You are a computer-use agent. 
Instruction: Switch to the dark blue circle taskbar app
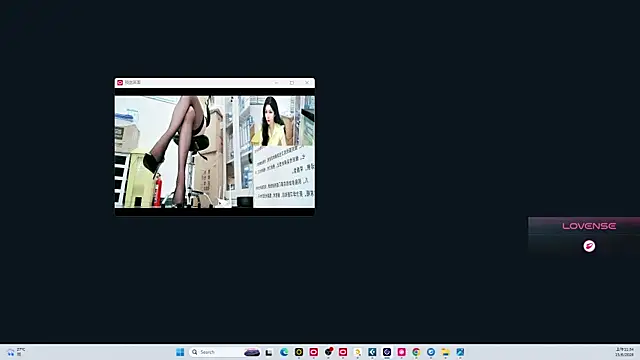point(387,352)
